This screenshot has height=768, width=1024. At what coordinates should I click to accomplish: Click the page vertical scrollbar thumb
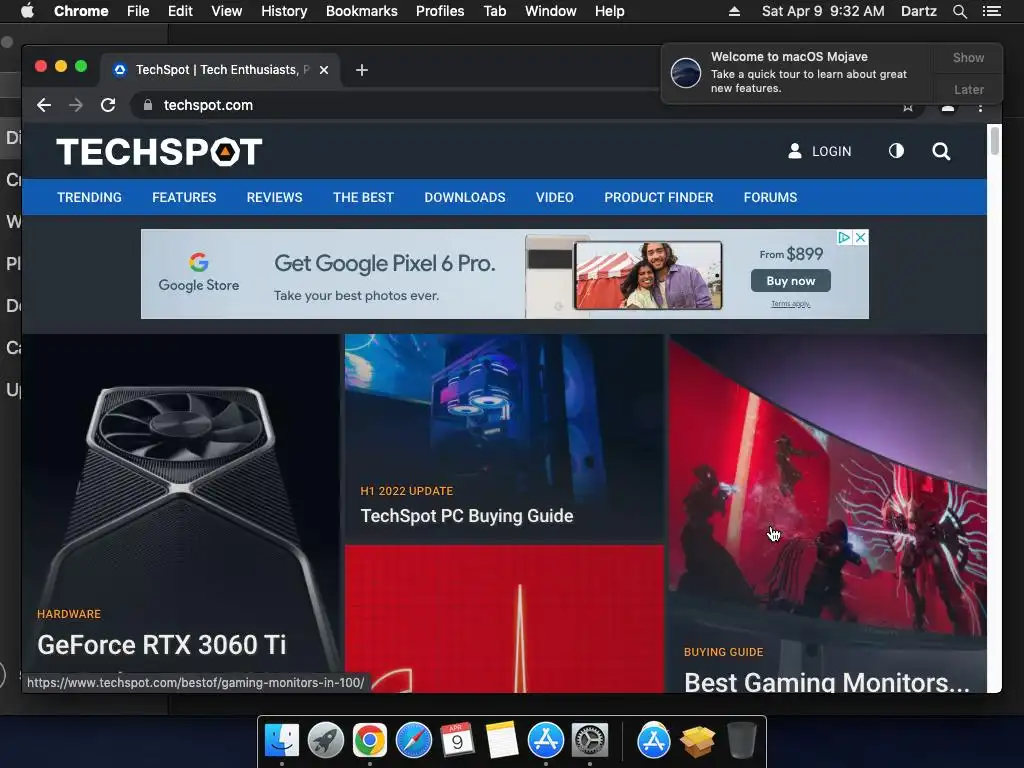[x=995, y=141]
